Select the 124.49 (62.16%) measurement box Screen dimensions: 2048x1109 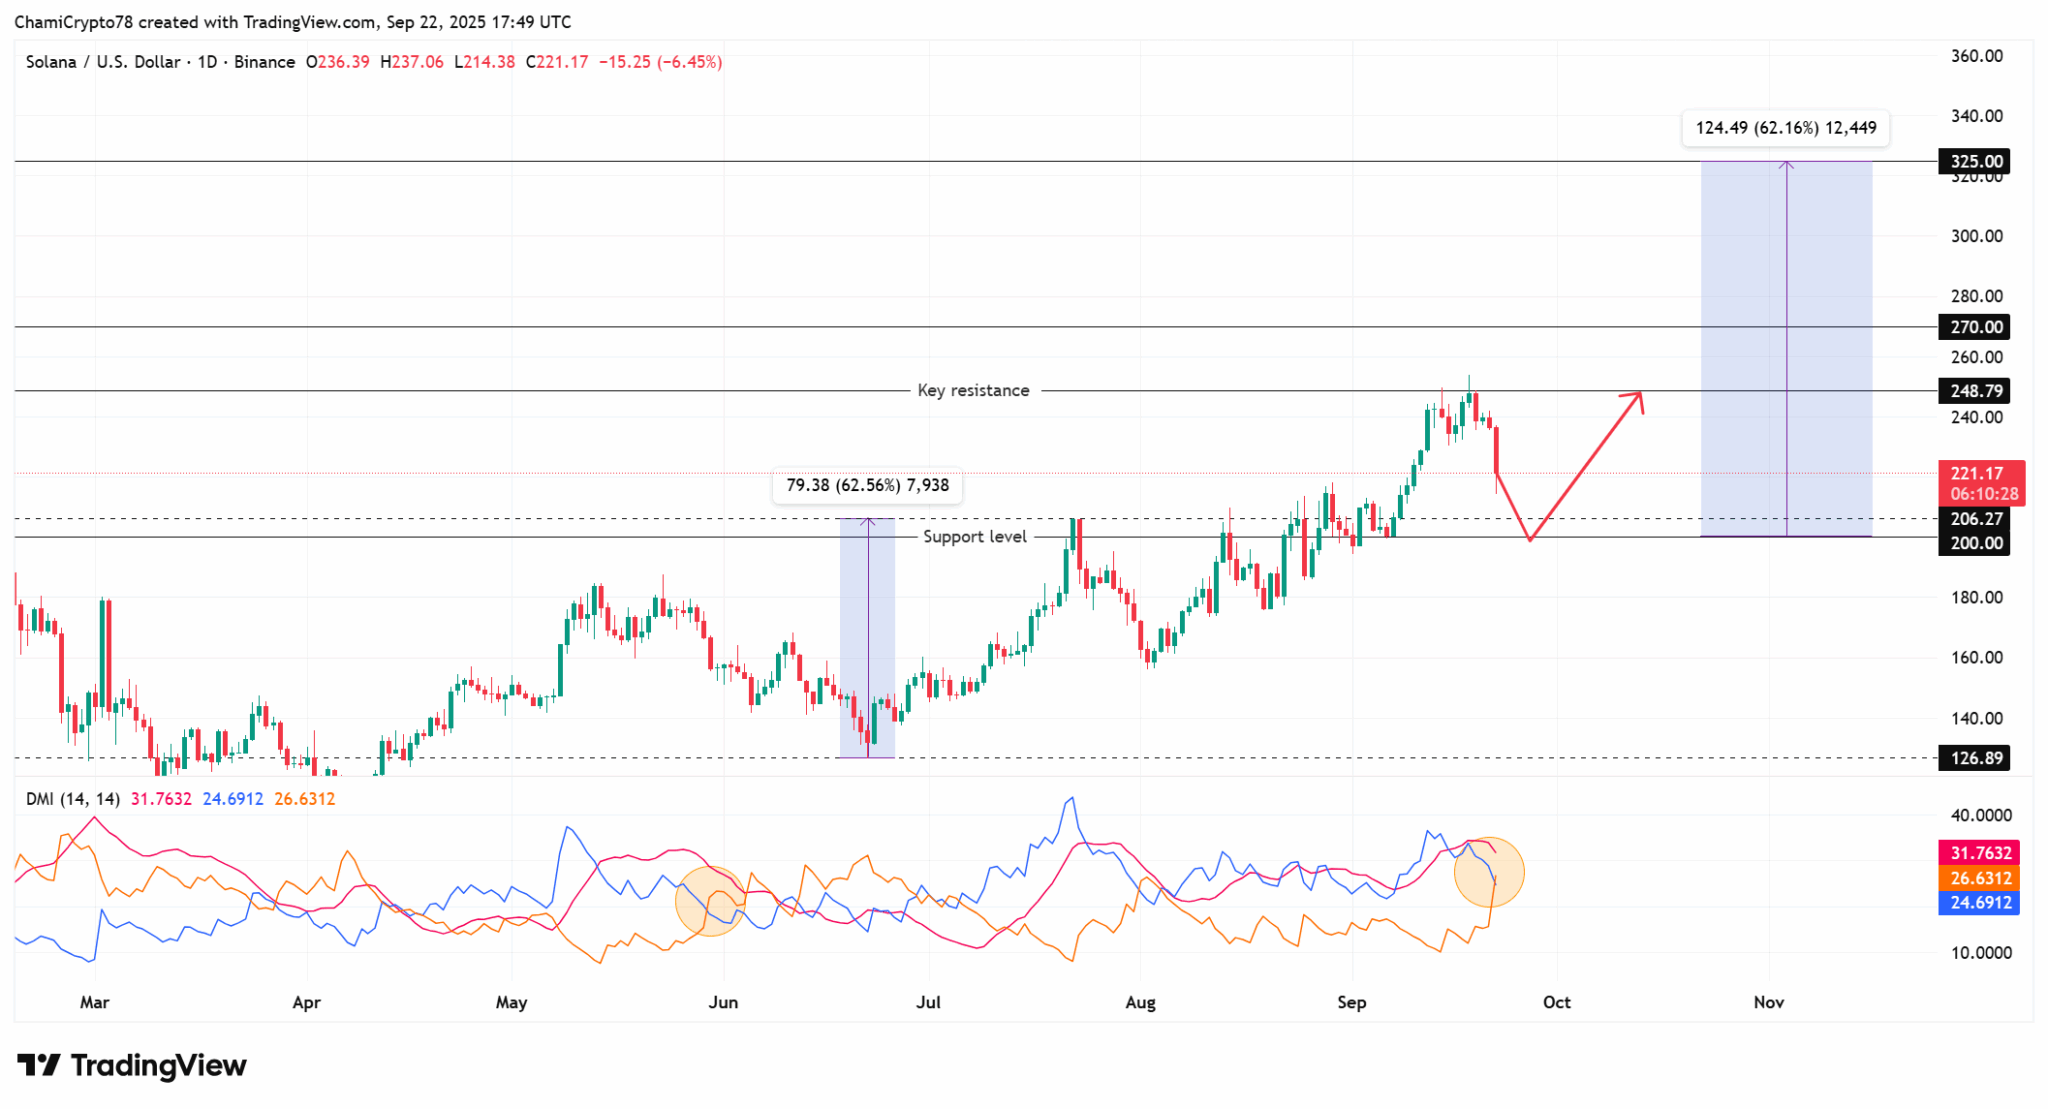point(1786,128)
